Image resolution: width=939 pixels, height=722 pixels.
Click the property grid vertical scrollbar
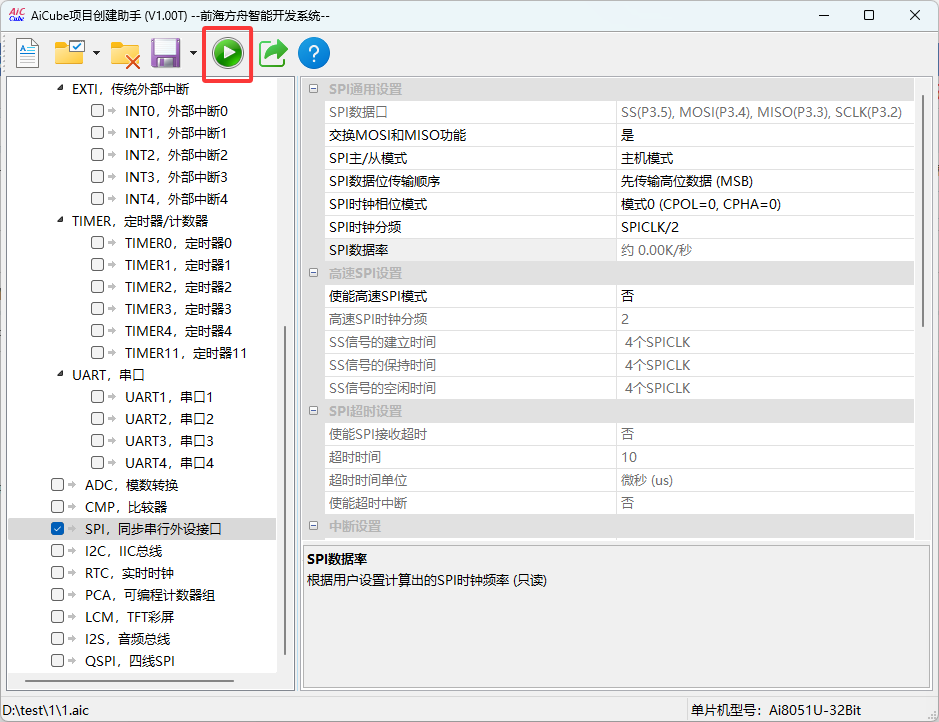[x=922, y=211]
